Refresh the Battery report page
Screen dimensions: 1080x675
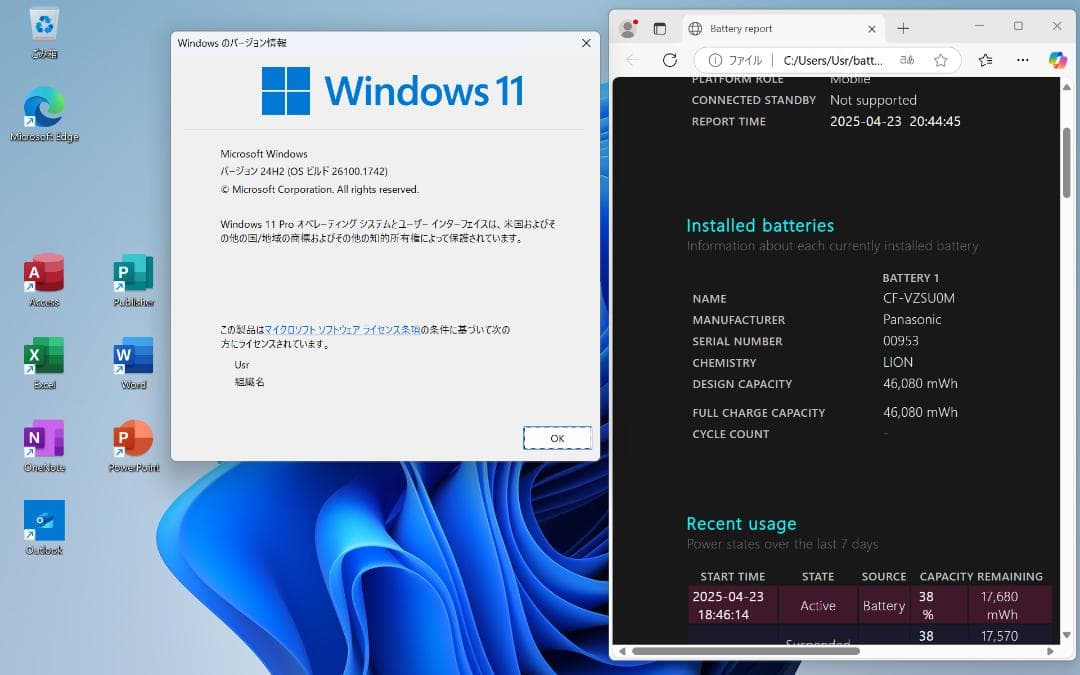click(x=668, y=60)
